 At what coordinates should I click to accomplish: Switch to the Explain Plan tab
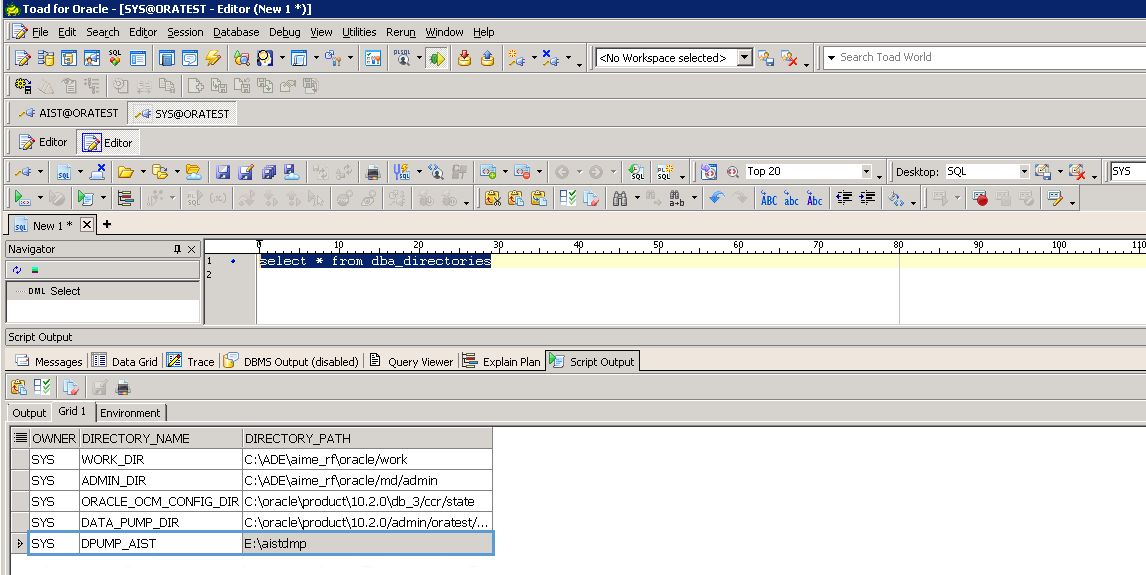502,362
